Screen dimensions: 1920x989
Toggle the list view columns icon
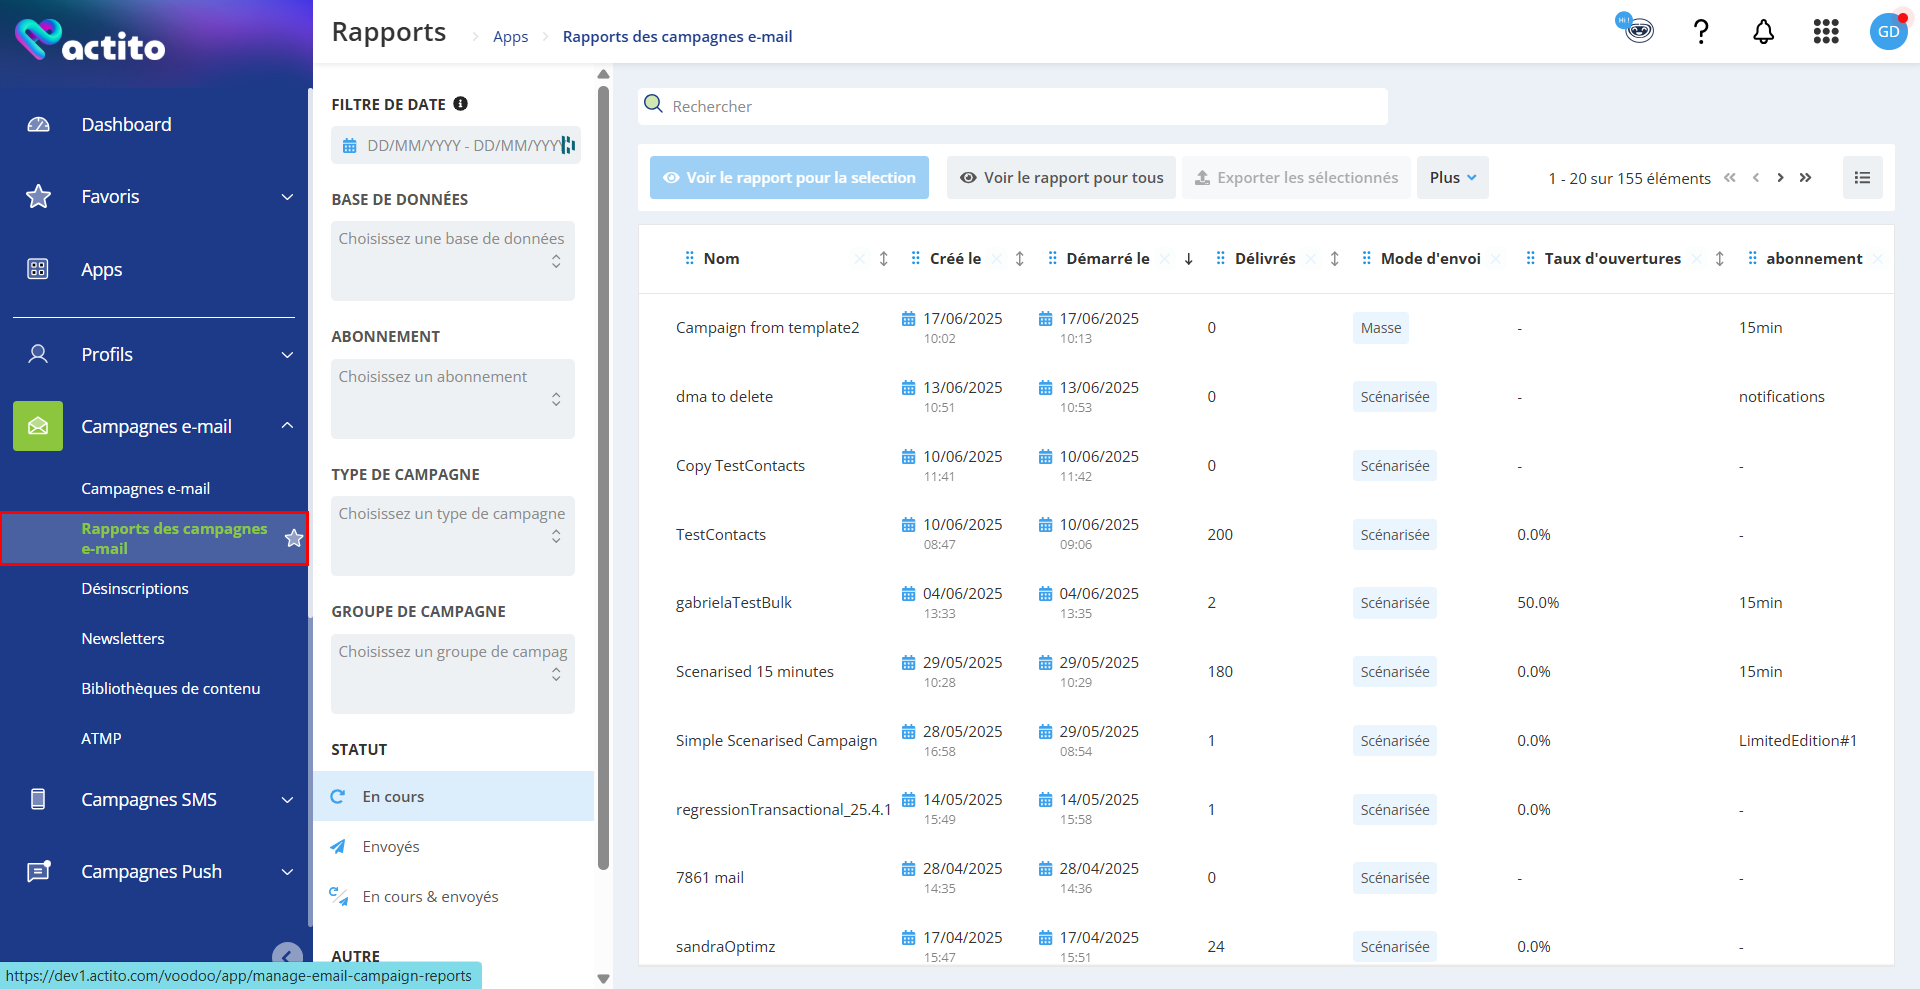[x=1862, y=178]
